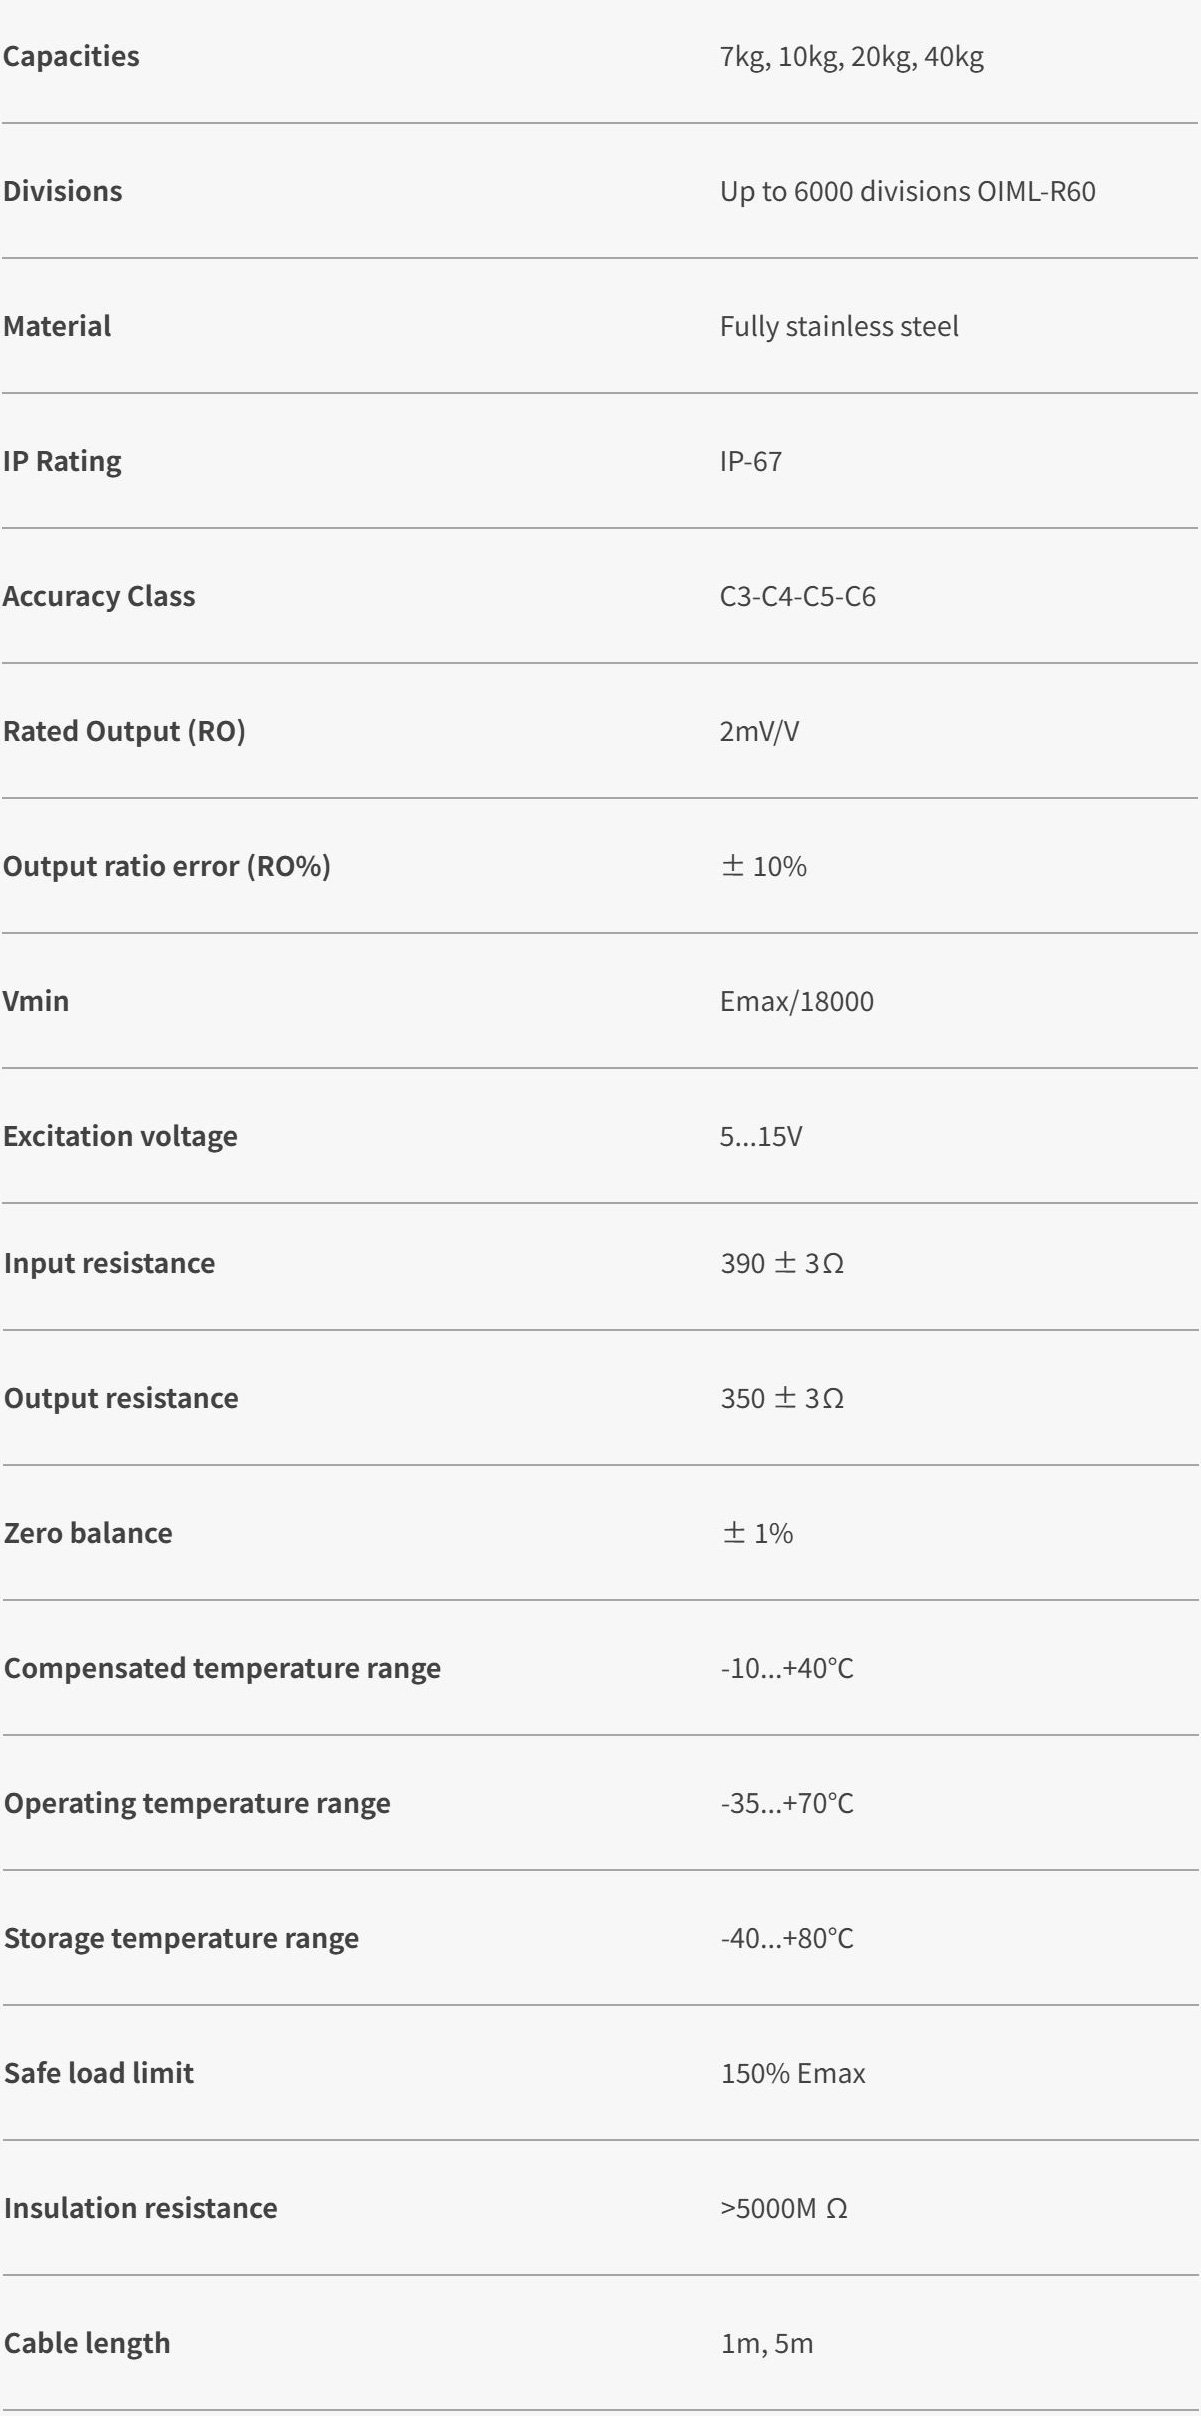Click the Zero balance label
The image size is (1201, 2416).
click(x=88, y=1533)
